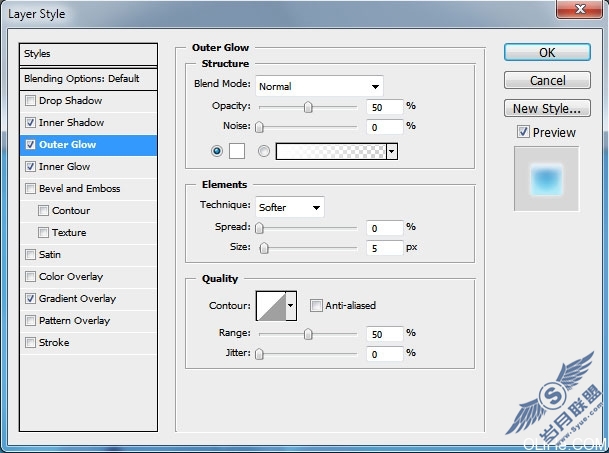
Task: Tick the Satin checkbox
Action: click(30, 254)
